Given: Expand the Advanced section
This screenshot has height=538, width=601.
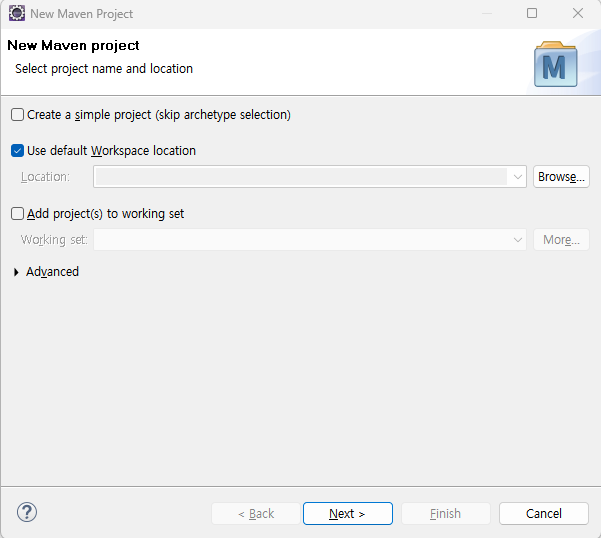Looking at the screenshot, I should (16, 272).
